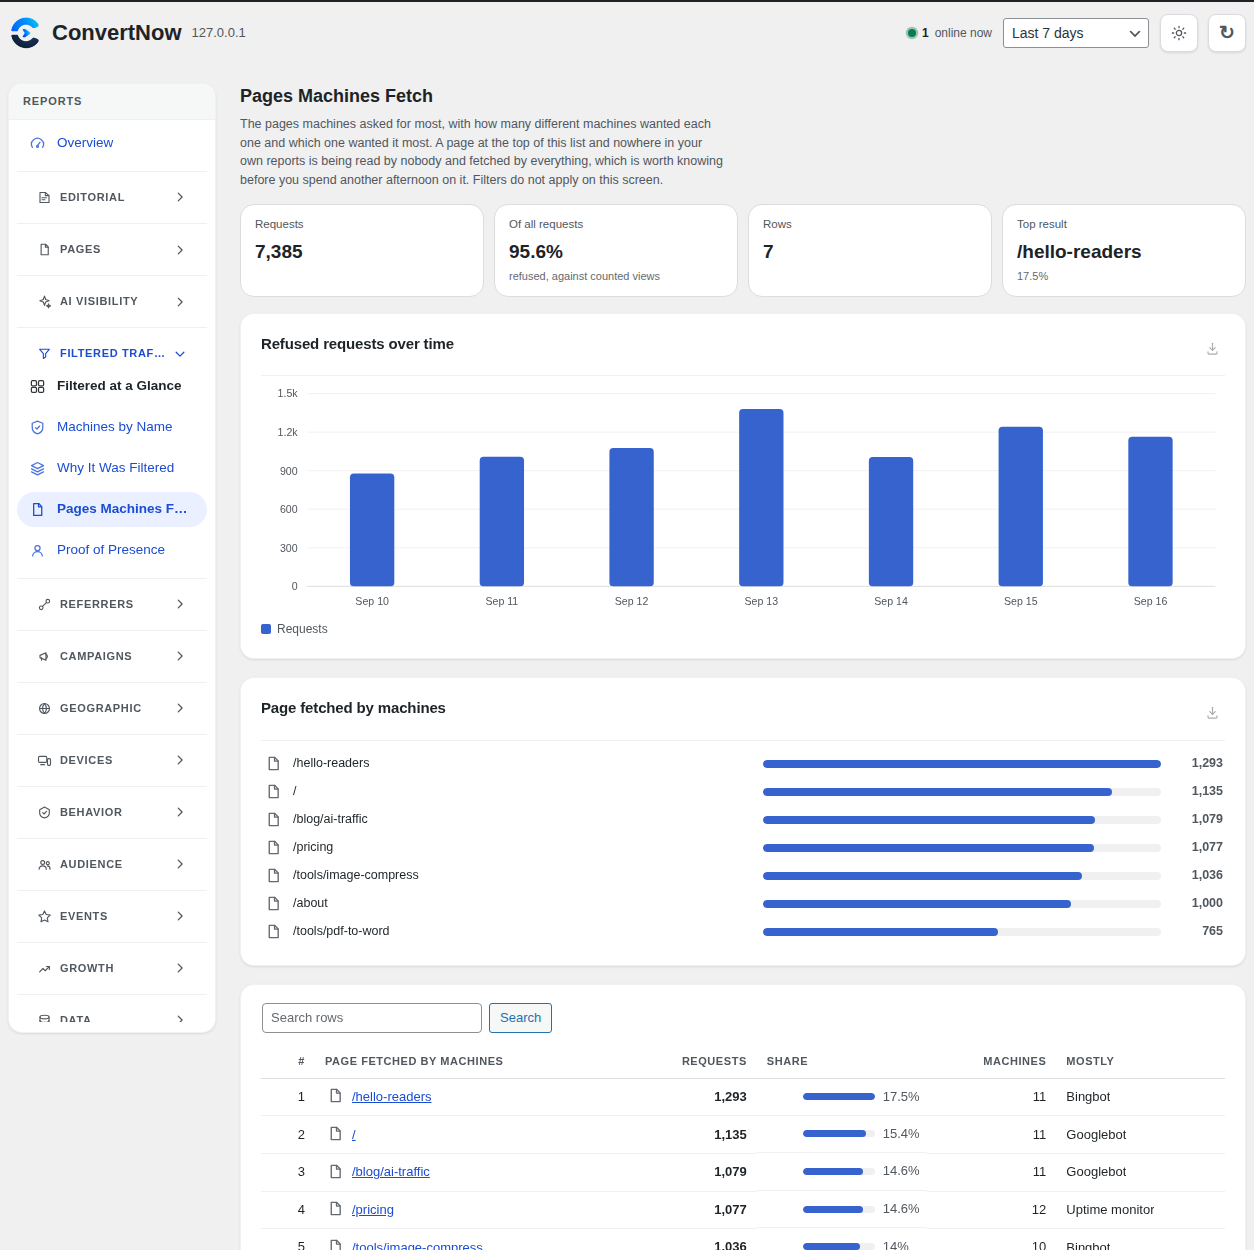Expand the AI Visibility section

[112, 301]
